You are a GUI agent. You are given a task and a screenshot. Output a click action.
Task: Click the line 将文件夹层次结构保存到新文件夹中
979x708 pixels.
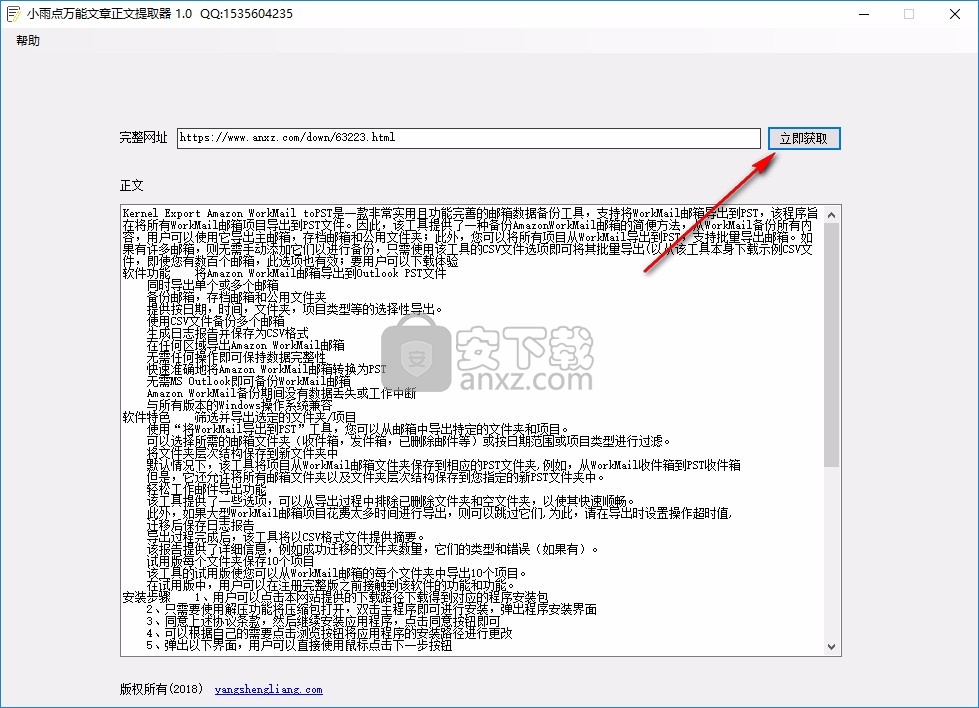point(242,453)
